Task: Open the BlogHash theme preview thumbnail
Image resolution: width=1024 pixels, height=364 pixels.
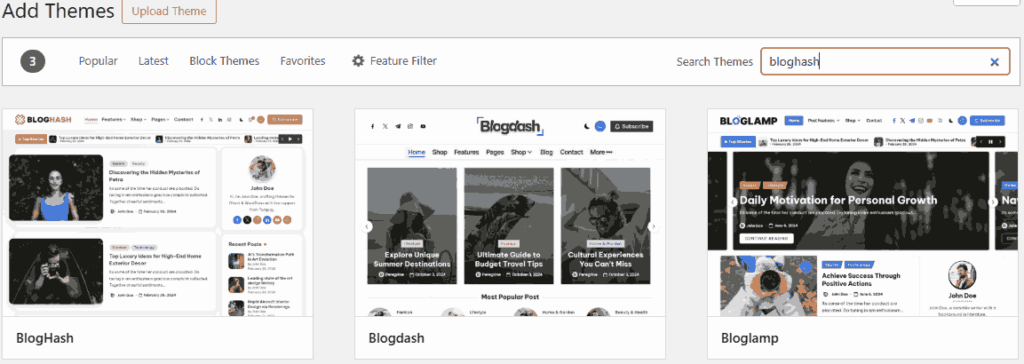Action: coord(157,213)
